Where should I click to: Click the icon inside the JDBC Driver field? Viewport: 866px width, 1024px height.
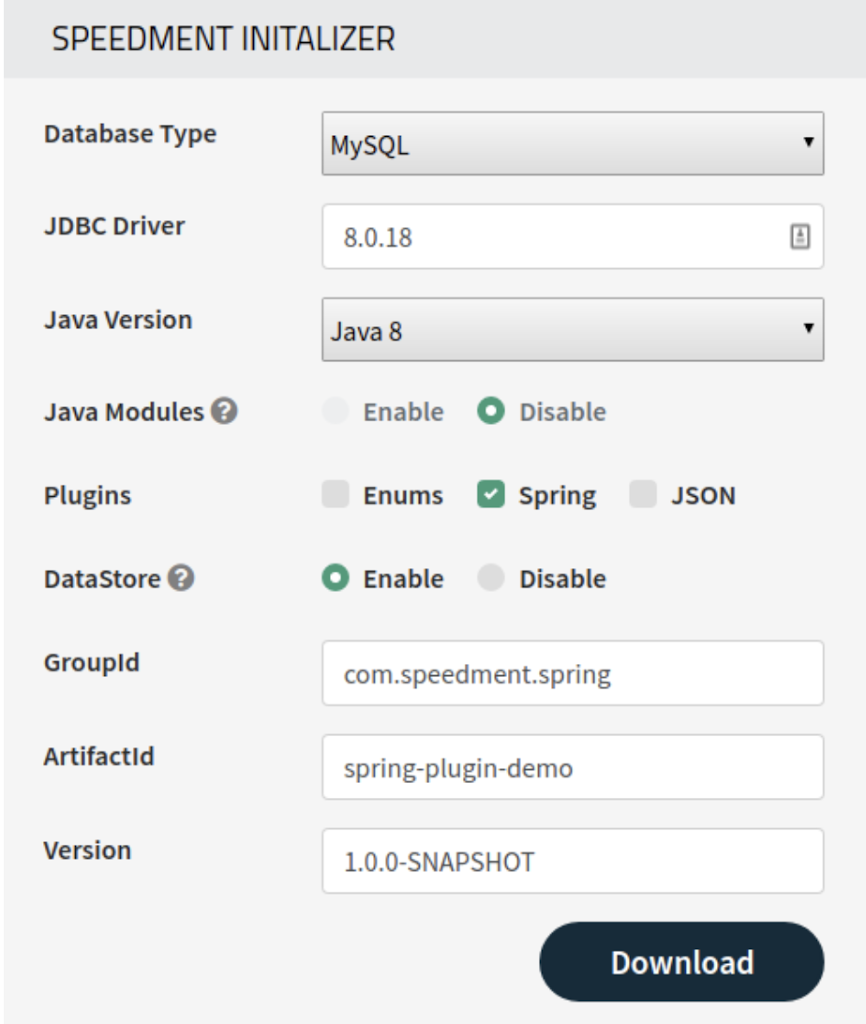800,237
